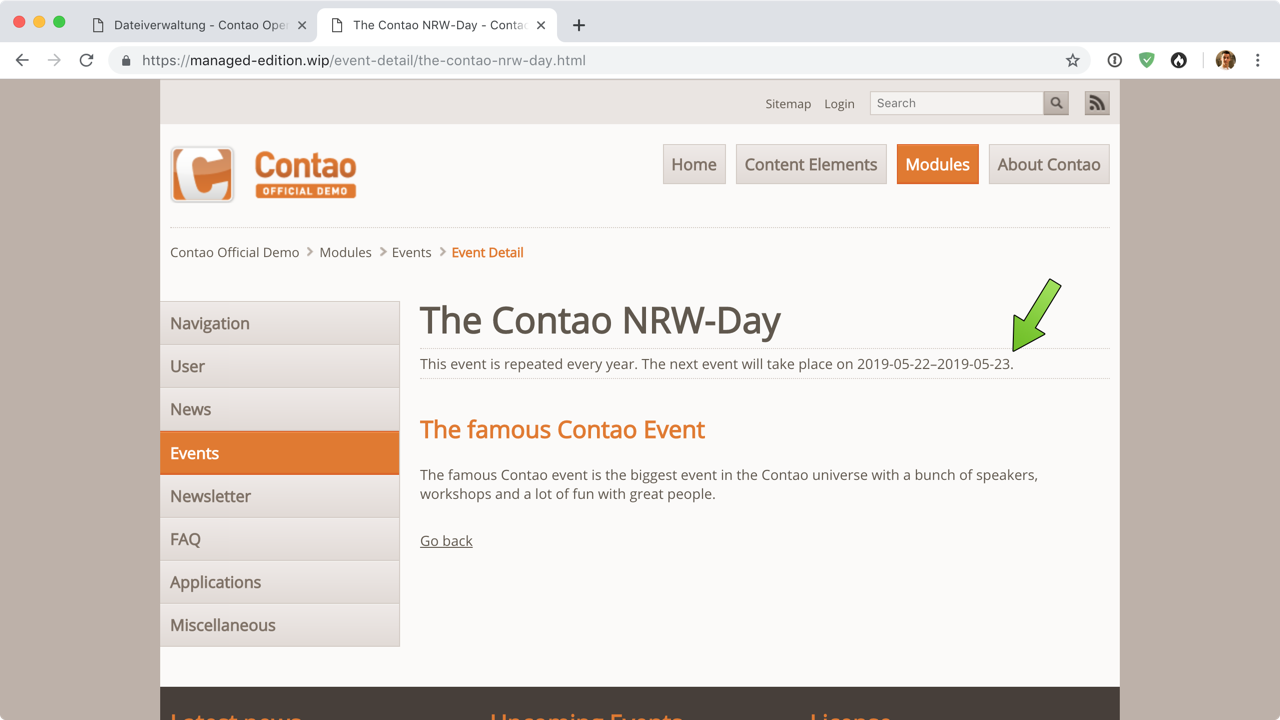Open Miscellaneous in sidebar
Image resolution: width=1280 pixels, height=720 pixels.
(x=280, y=625)
